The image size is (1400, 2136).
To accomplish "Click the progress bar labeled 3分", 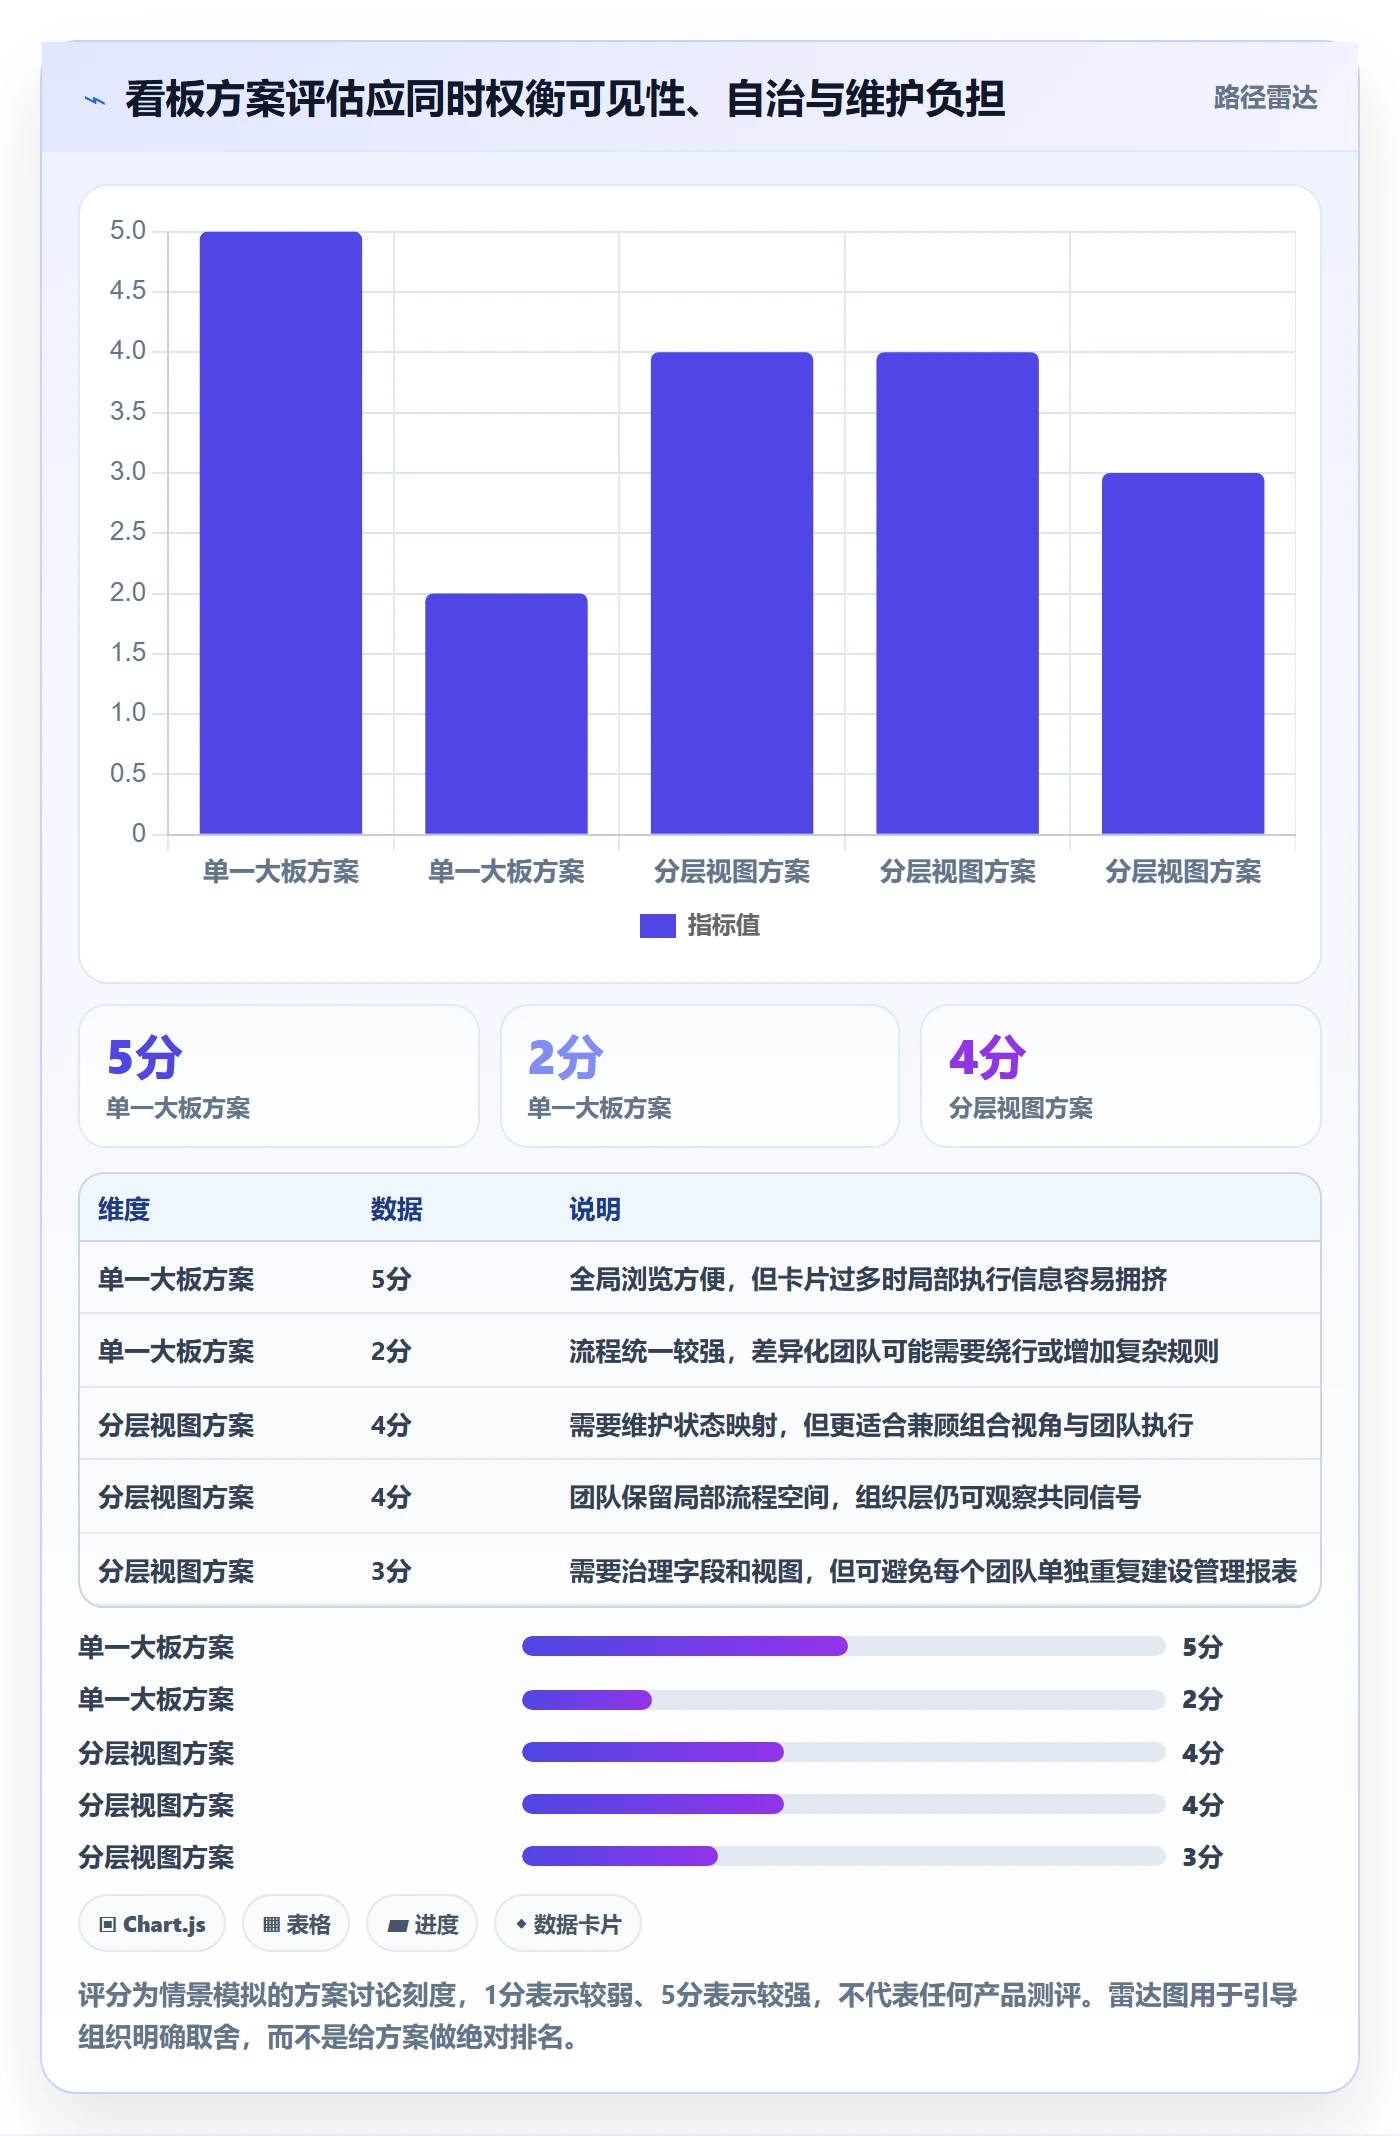I will pyautogui.click(x=844, y=1856).
